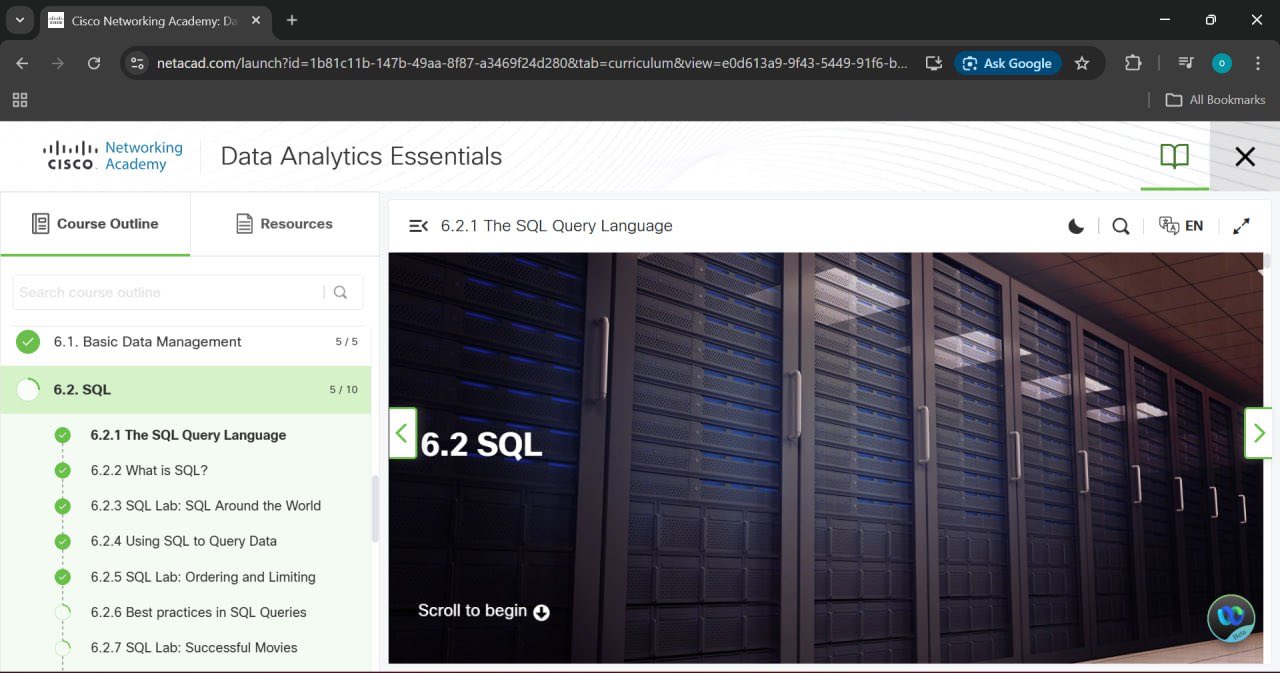Image resolution: width=1280 pixels, height=673 pixels.
Task: Click the Cisco Networking Academy logo
Action: pyautogui.click(x=113, y=156)
